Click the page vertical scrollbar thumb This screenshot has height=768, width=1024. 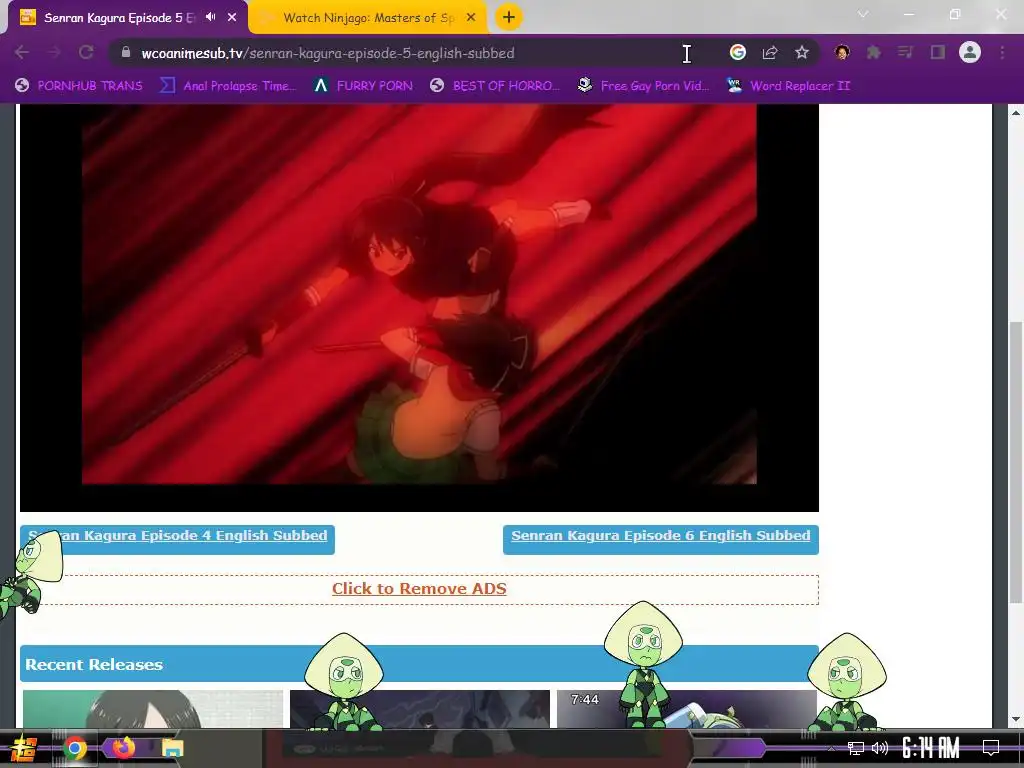click(1016, 462)
